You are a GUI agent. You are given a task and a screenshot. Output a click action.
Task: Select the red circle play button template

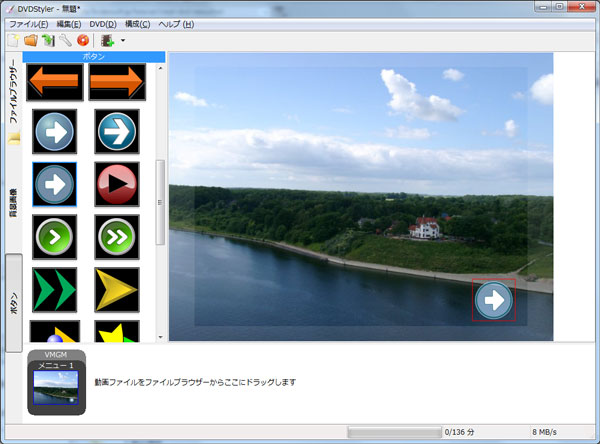(x=117, y=184)
